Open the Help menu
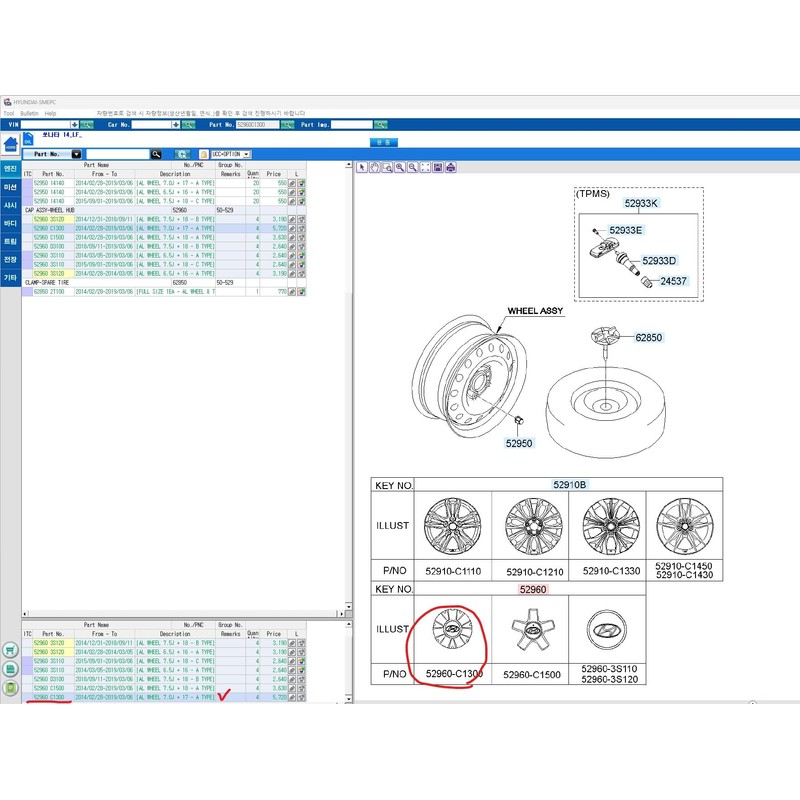Screen dimensions: 800x800 point(50,113)
